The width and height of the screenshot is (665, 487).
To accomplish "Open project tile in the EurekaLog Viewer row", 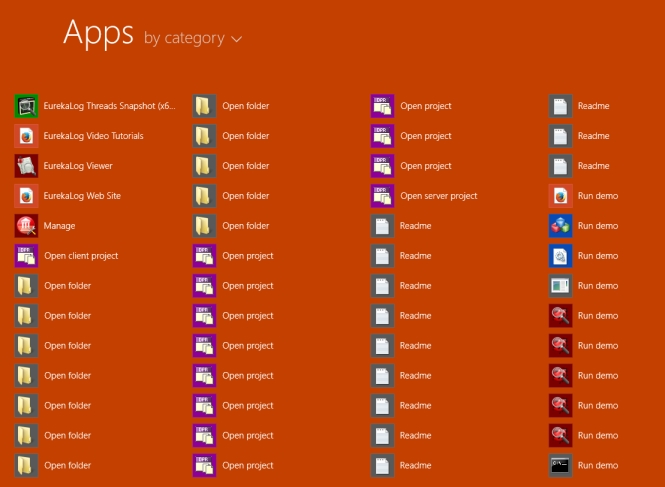I will 411,166.
